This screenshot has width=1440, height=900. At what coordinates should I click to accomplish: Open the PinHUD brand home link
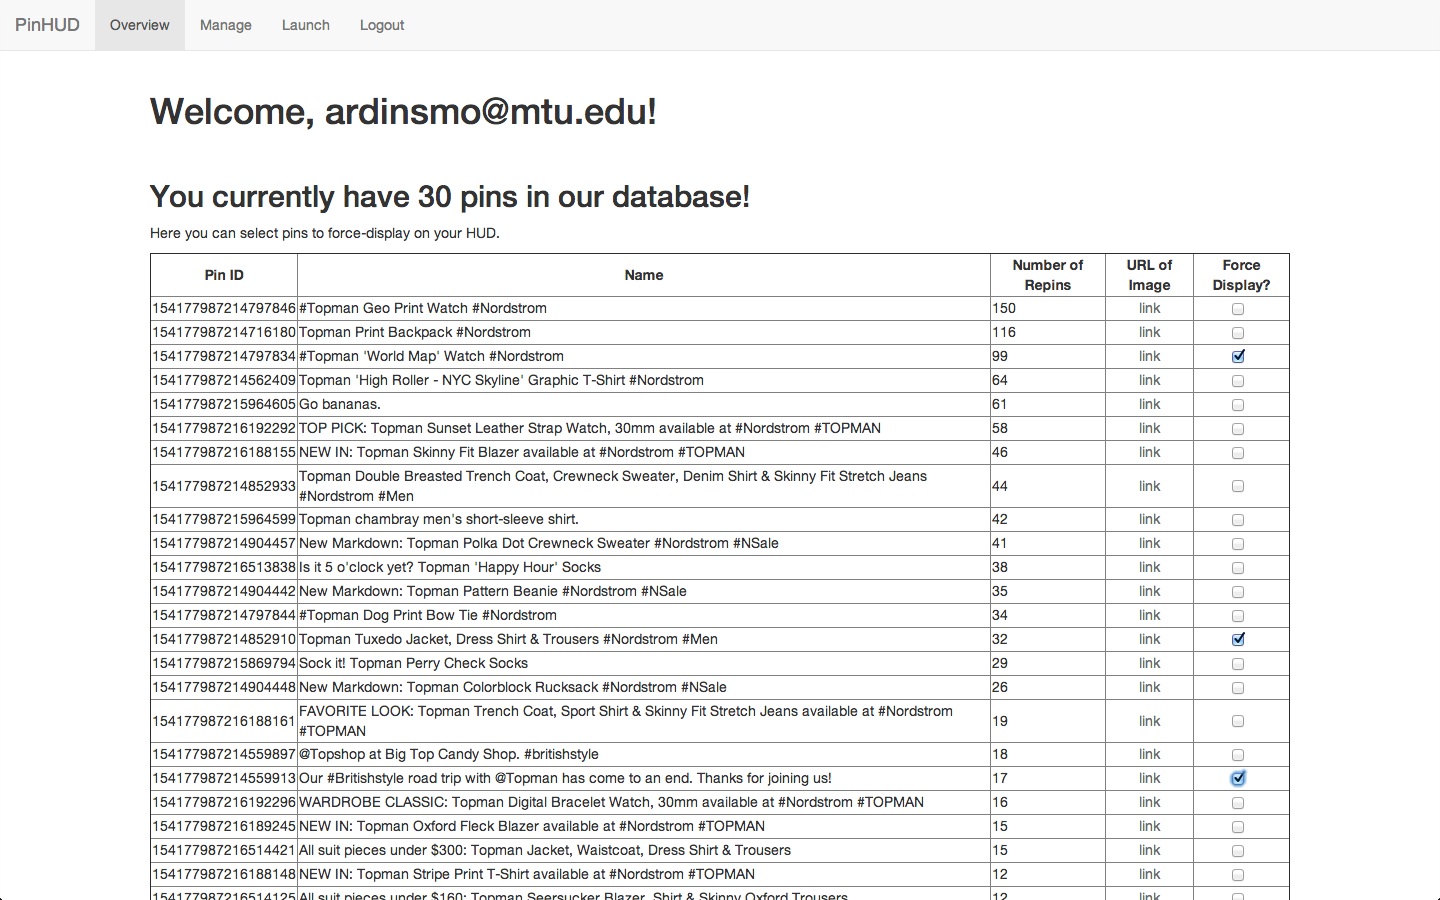point(47,25)
